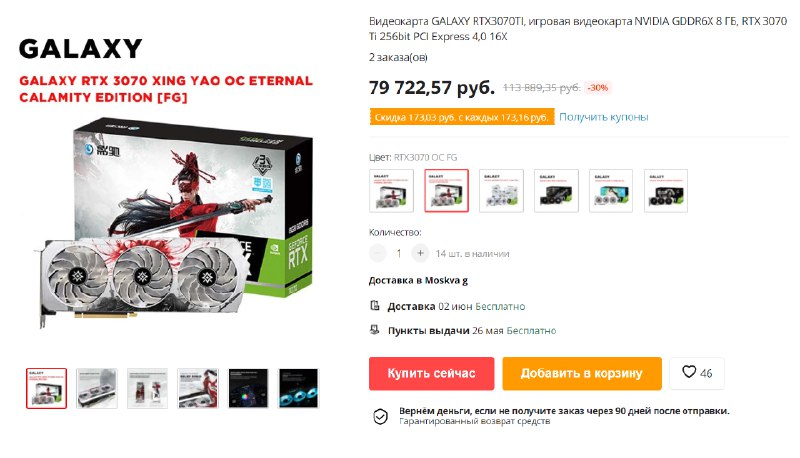The width and height of the screenshot is (800, 458).
Task: Select the last black variant swatch
Action: tap(666, 190)
